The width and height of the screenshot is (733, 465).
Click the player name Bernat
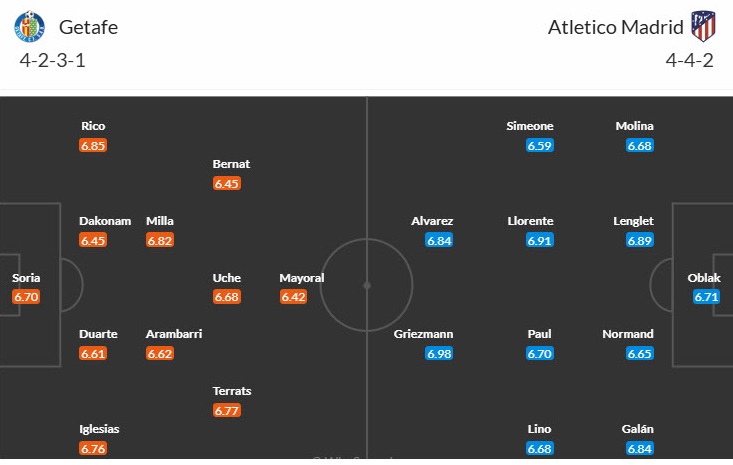click(231, 164)
